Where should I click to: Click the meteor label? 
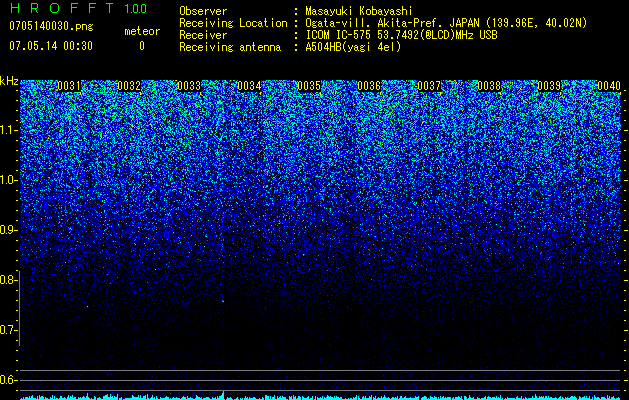[x=142, y=31]
